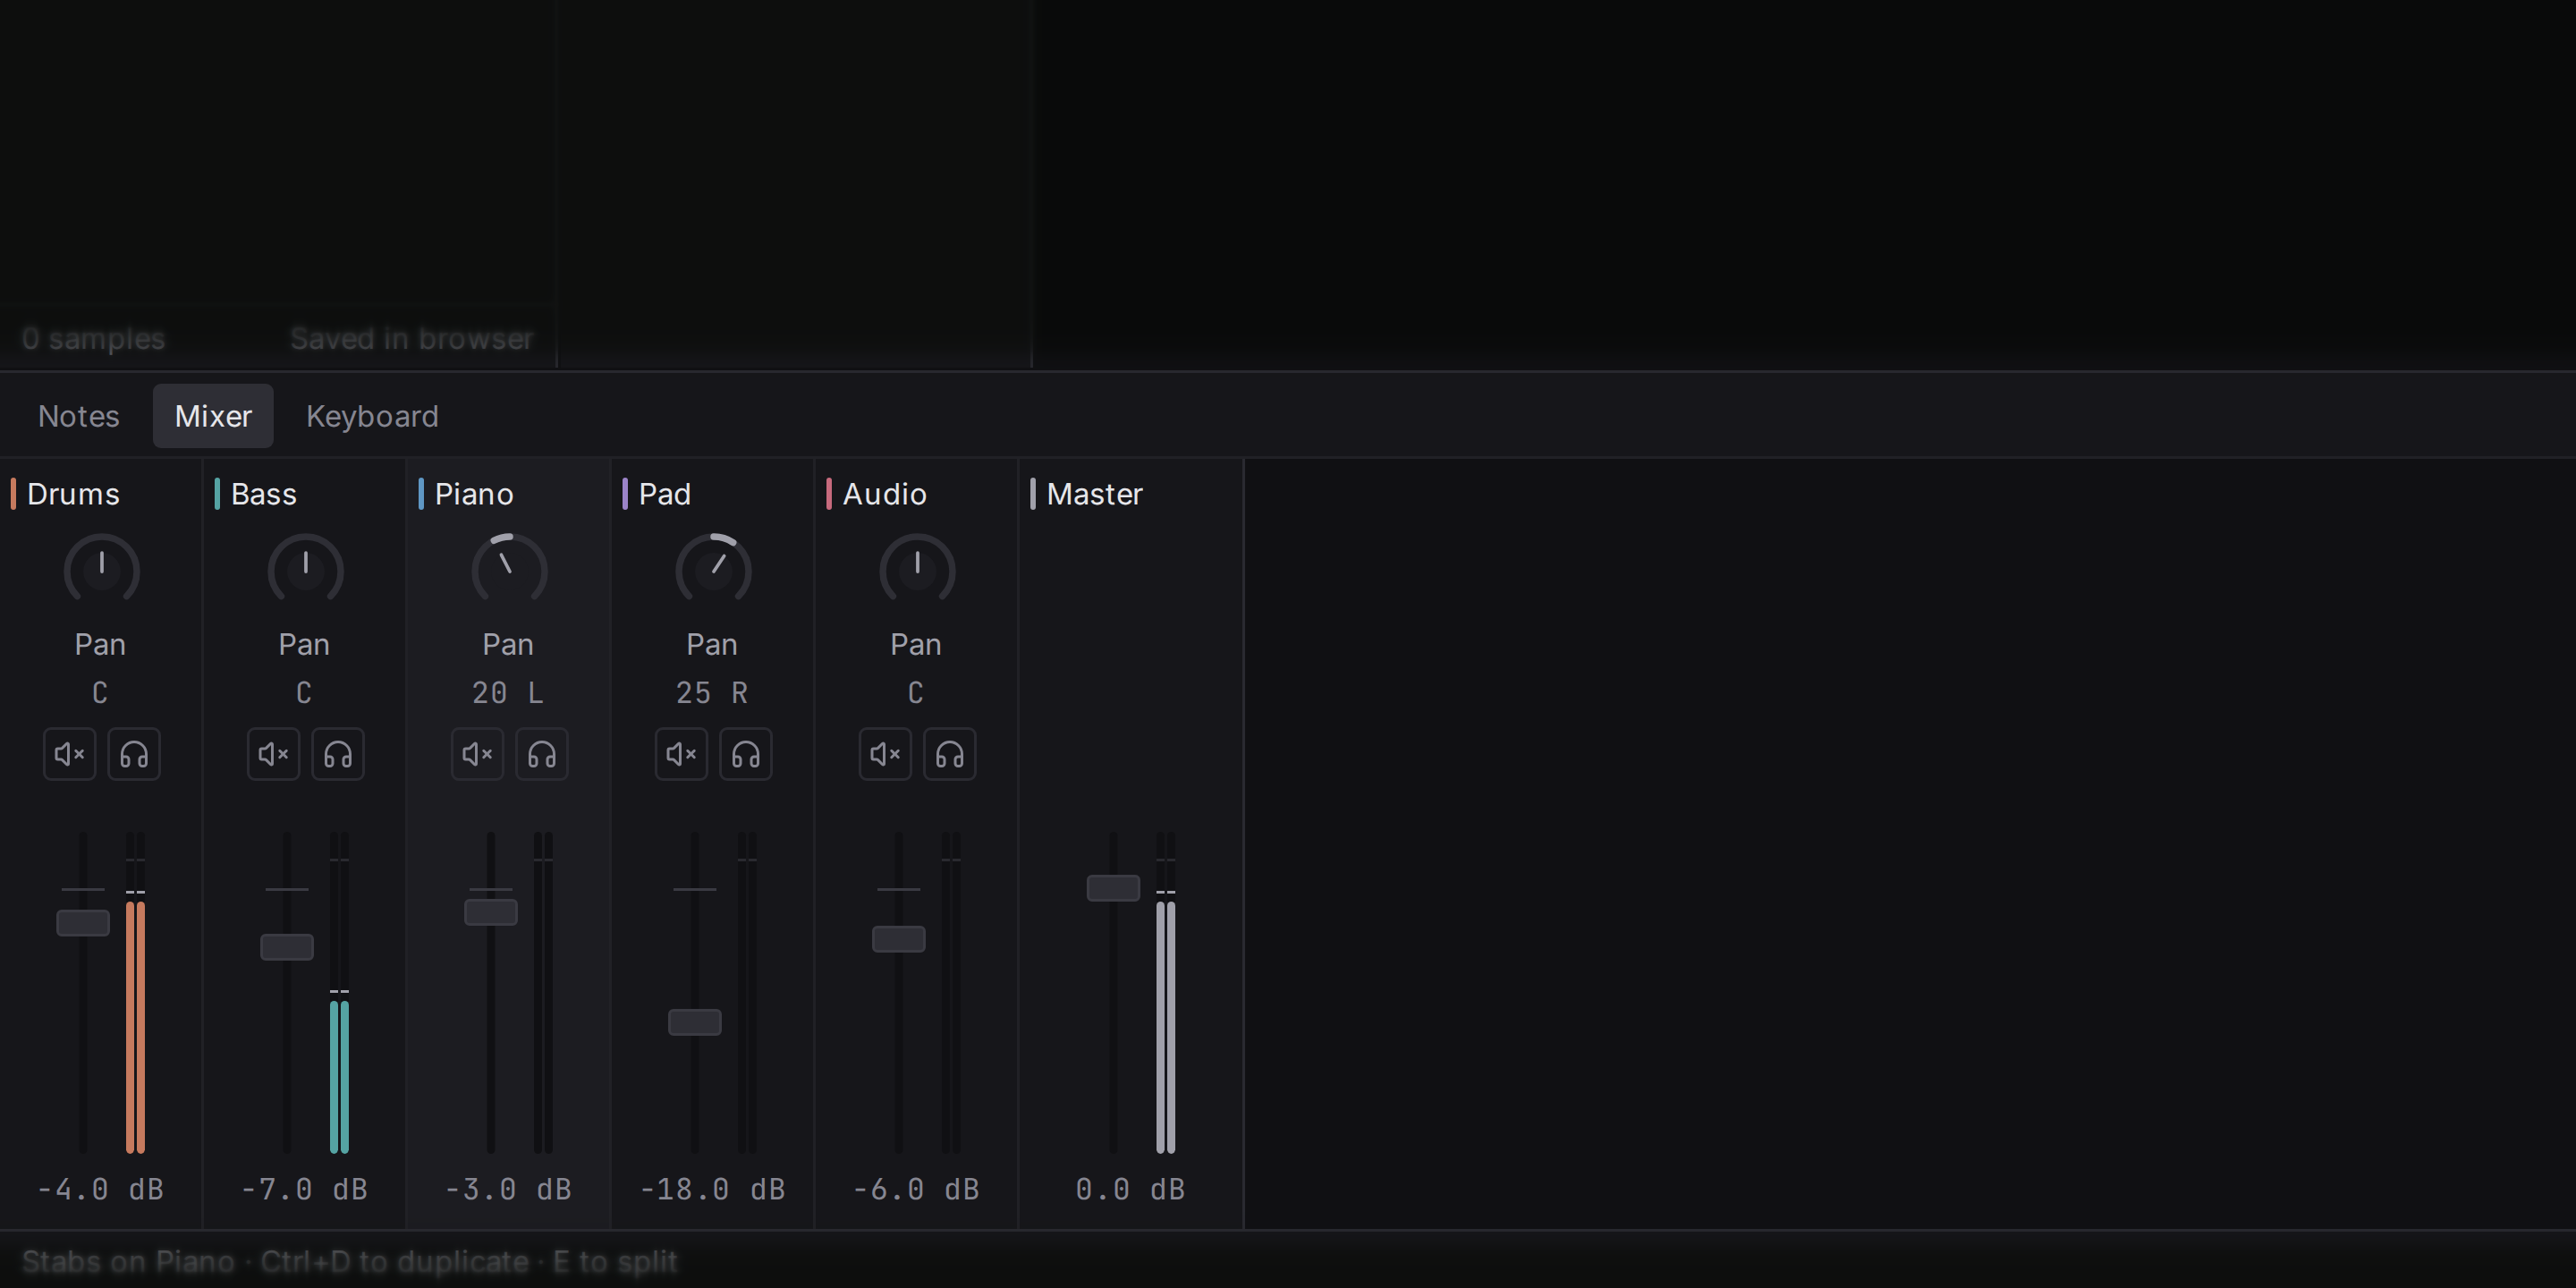Mute the Audio channel

(x=885, y=754)
